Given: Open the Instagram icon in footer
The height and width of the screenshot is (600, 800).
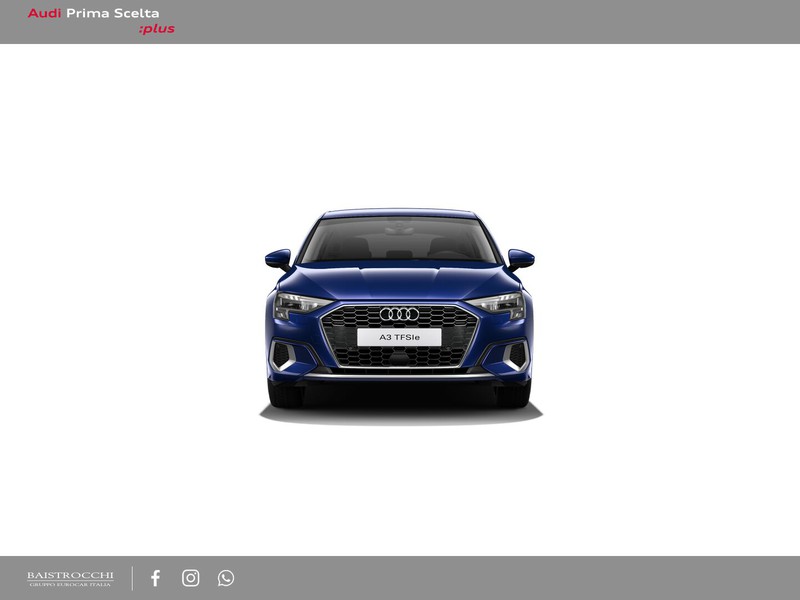Looking at the screenshot, I should point(191,578).
